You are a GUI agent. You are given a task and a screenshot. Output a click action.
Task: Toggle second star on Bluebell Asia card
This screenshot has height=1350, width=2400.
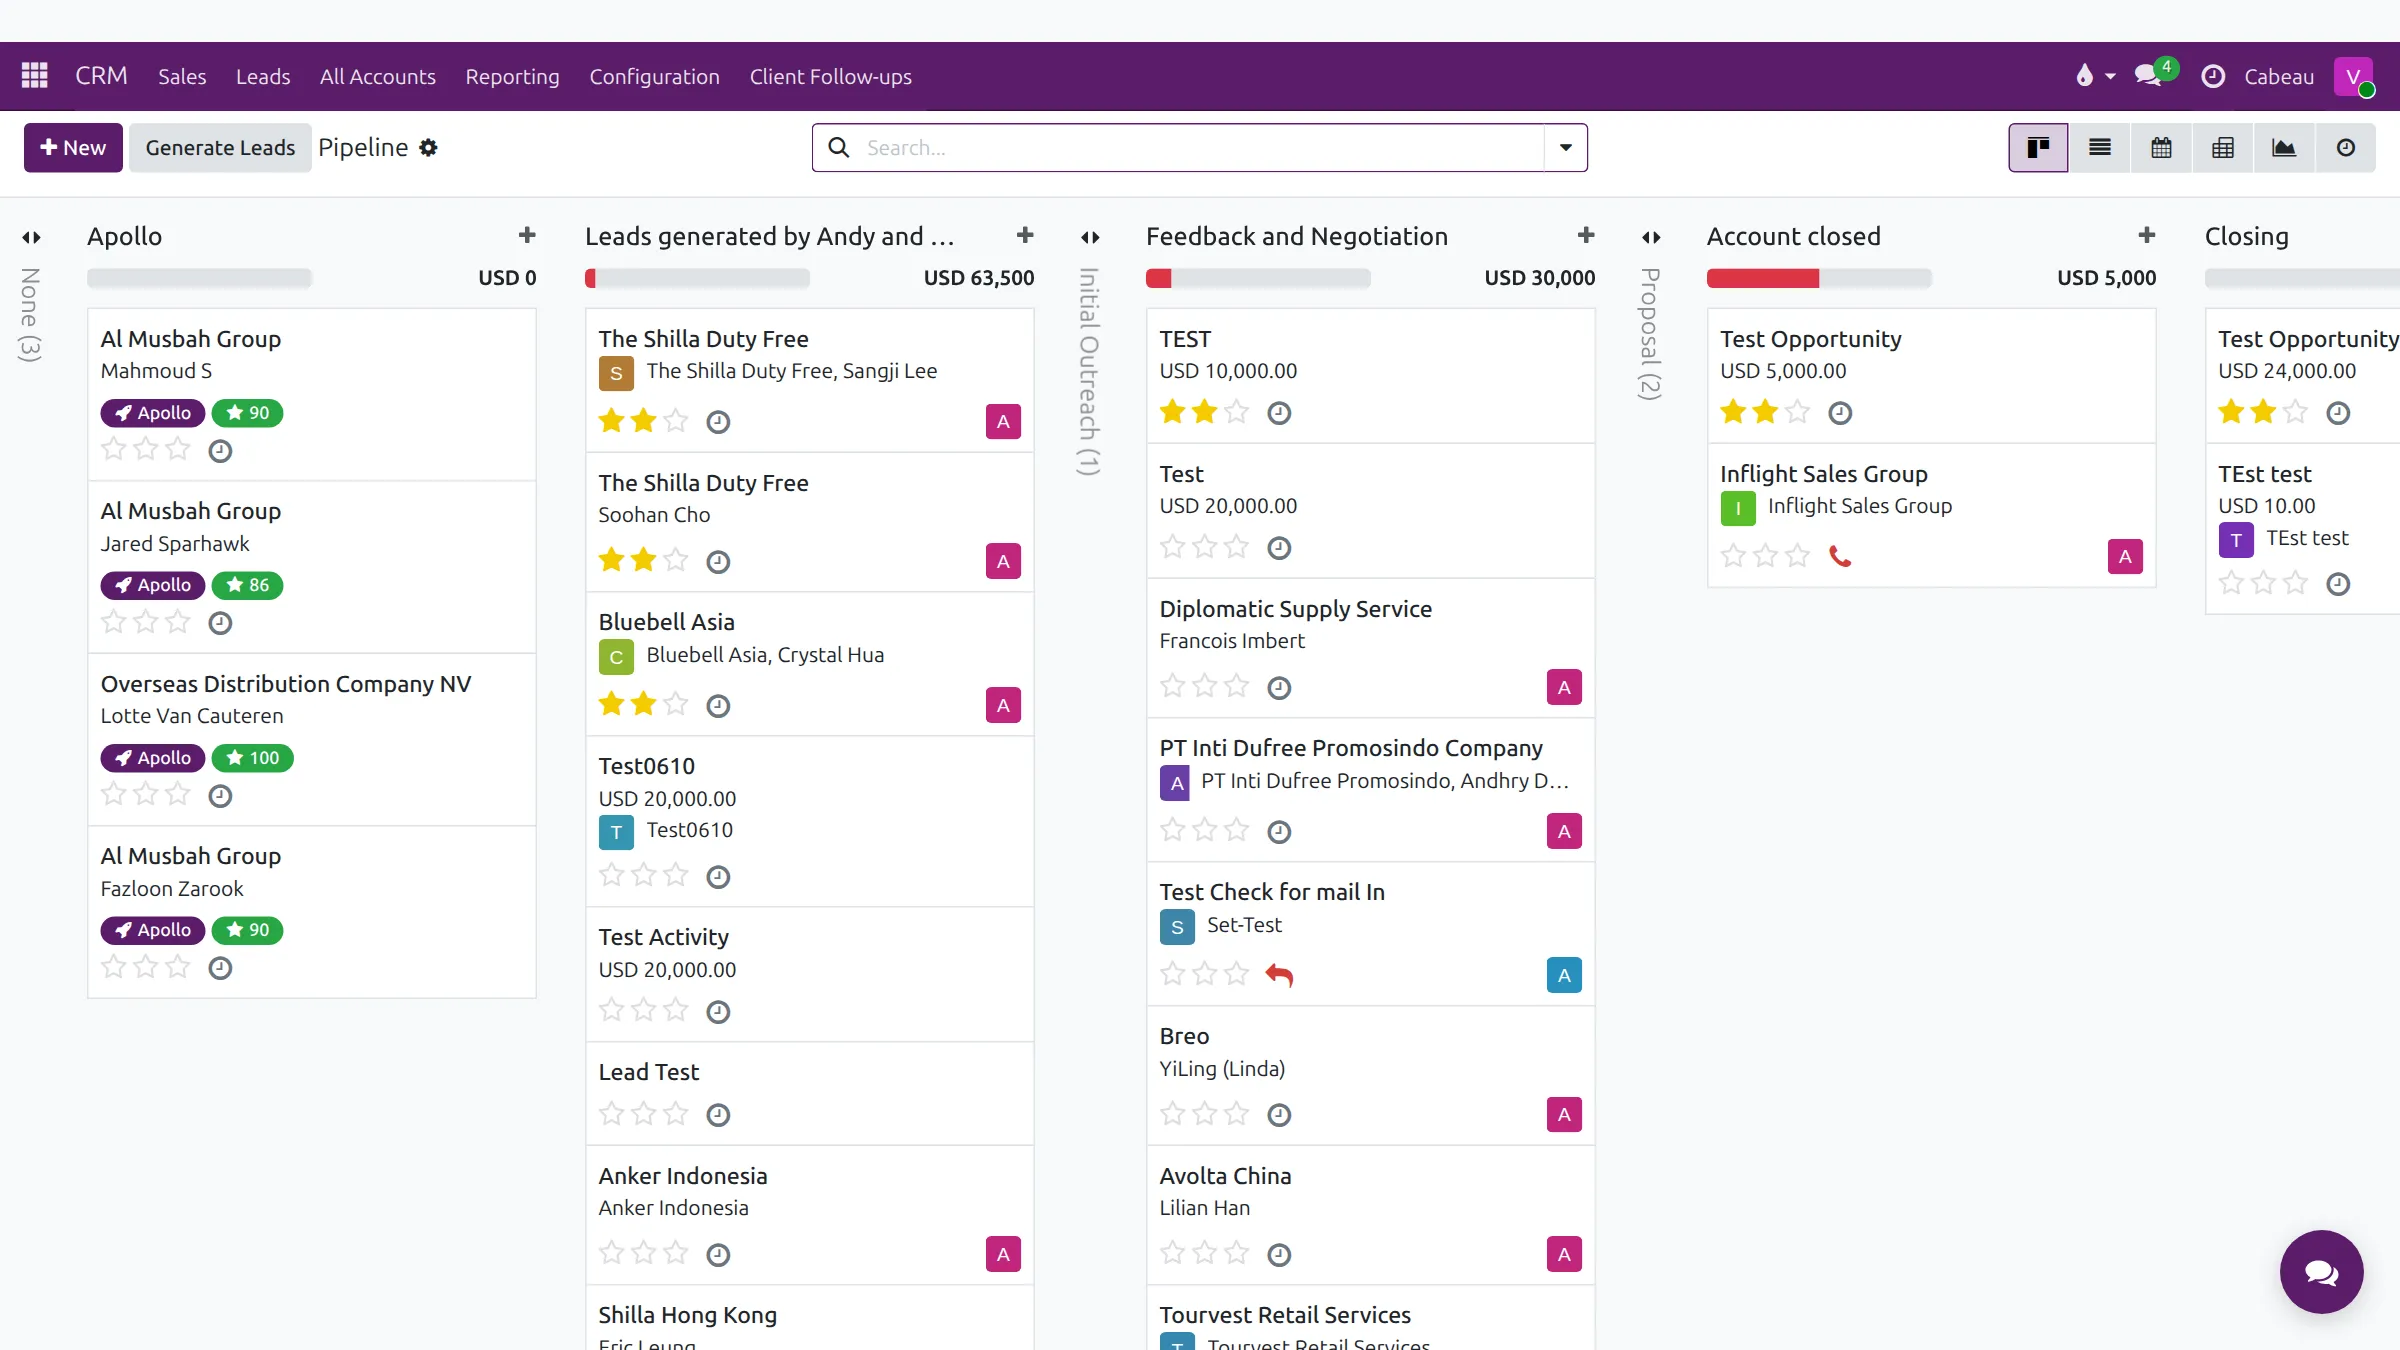tap(644, 705)
